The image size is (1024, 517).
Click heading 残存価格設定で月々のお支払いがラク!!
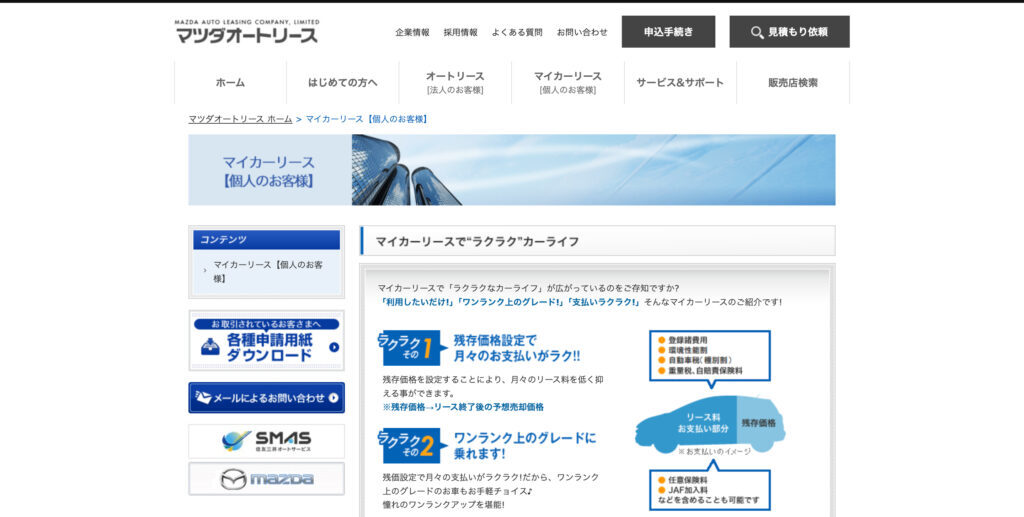(x=517, y=348)
